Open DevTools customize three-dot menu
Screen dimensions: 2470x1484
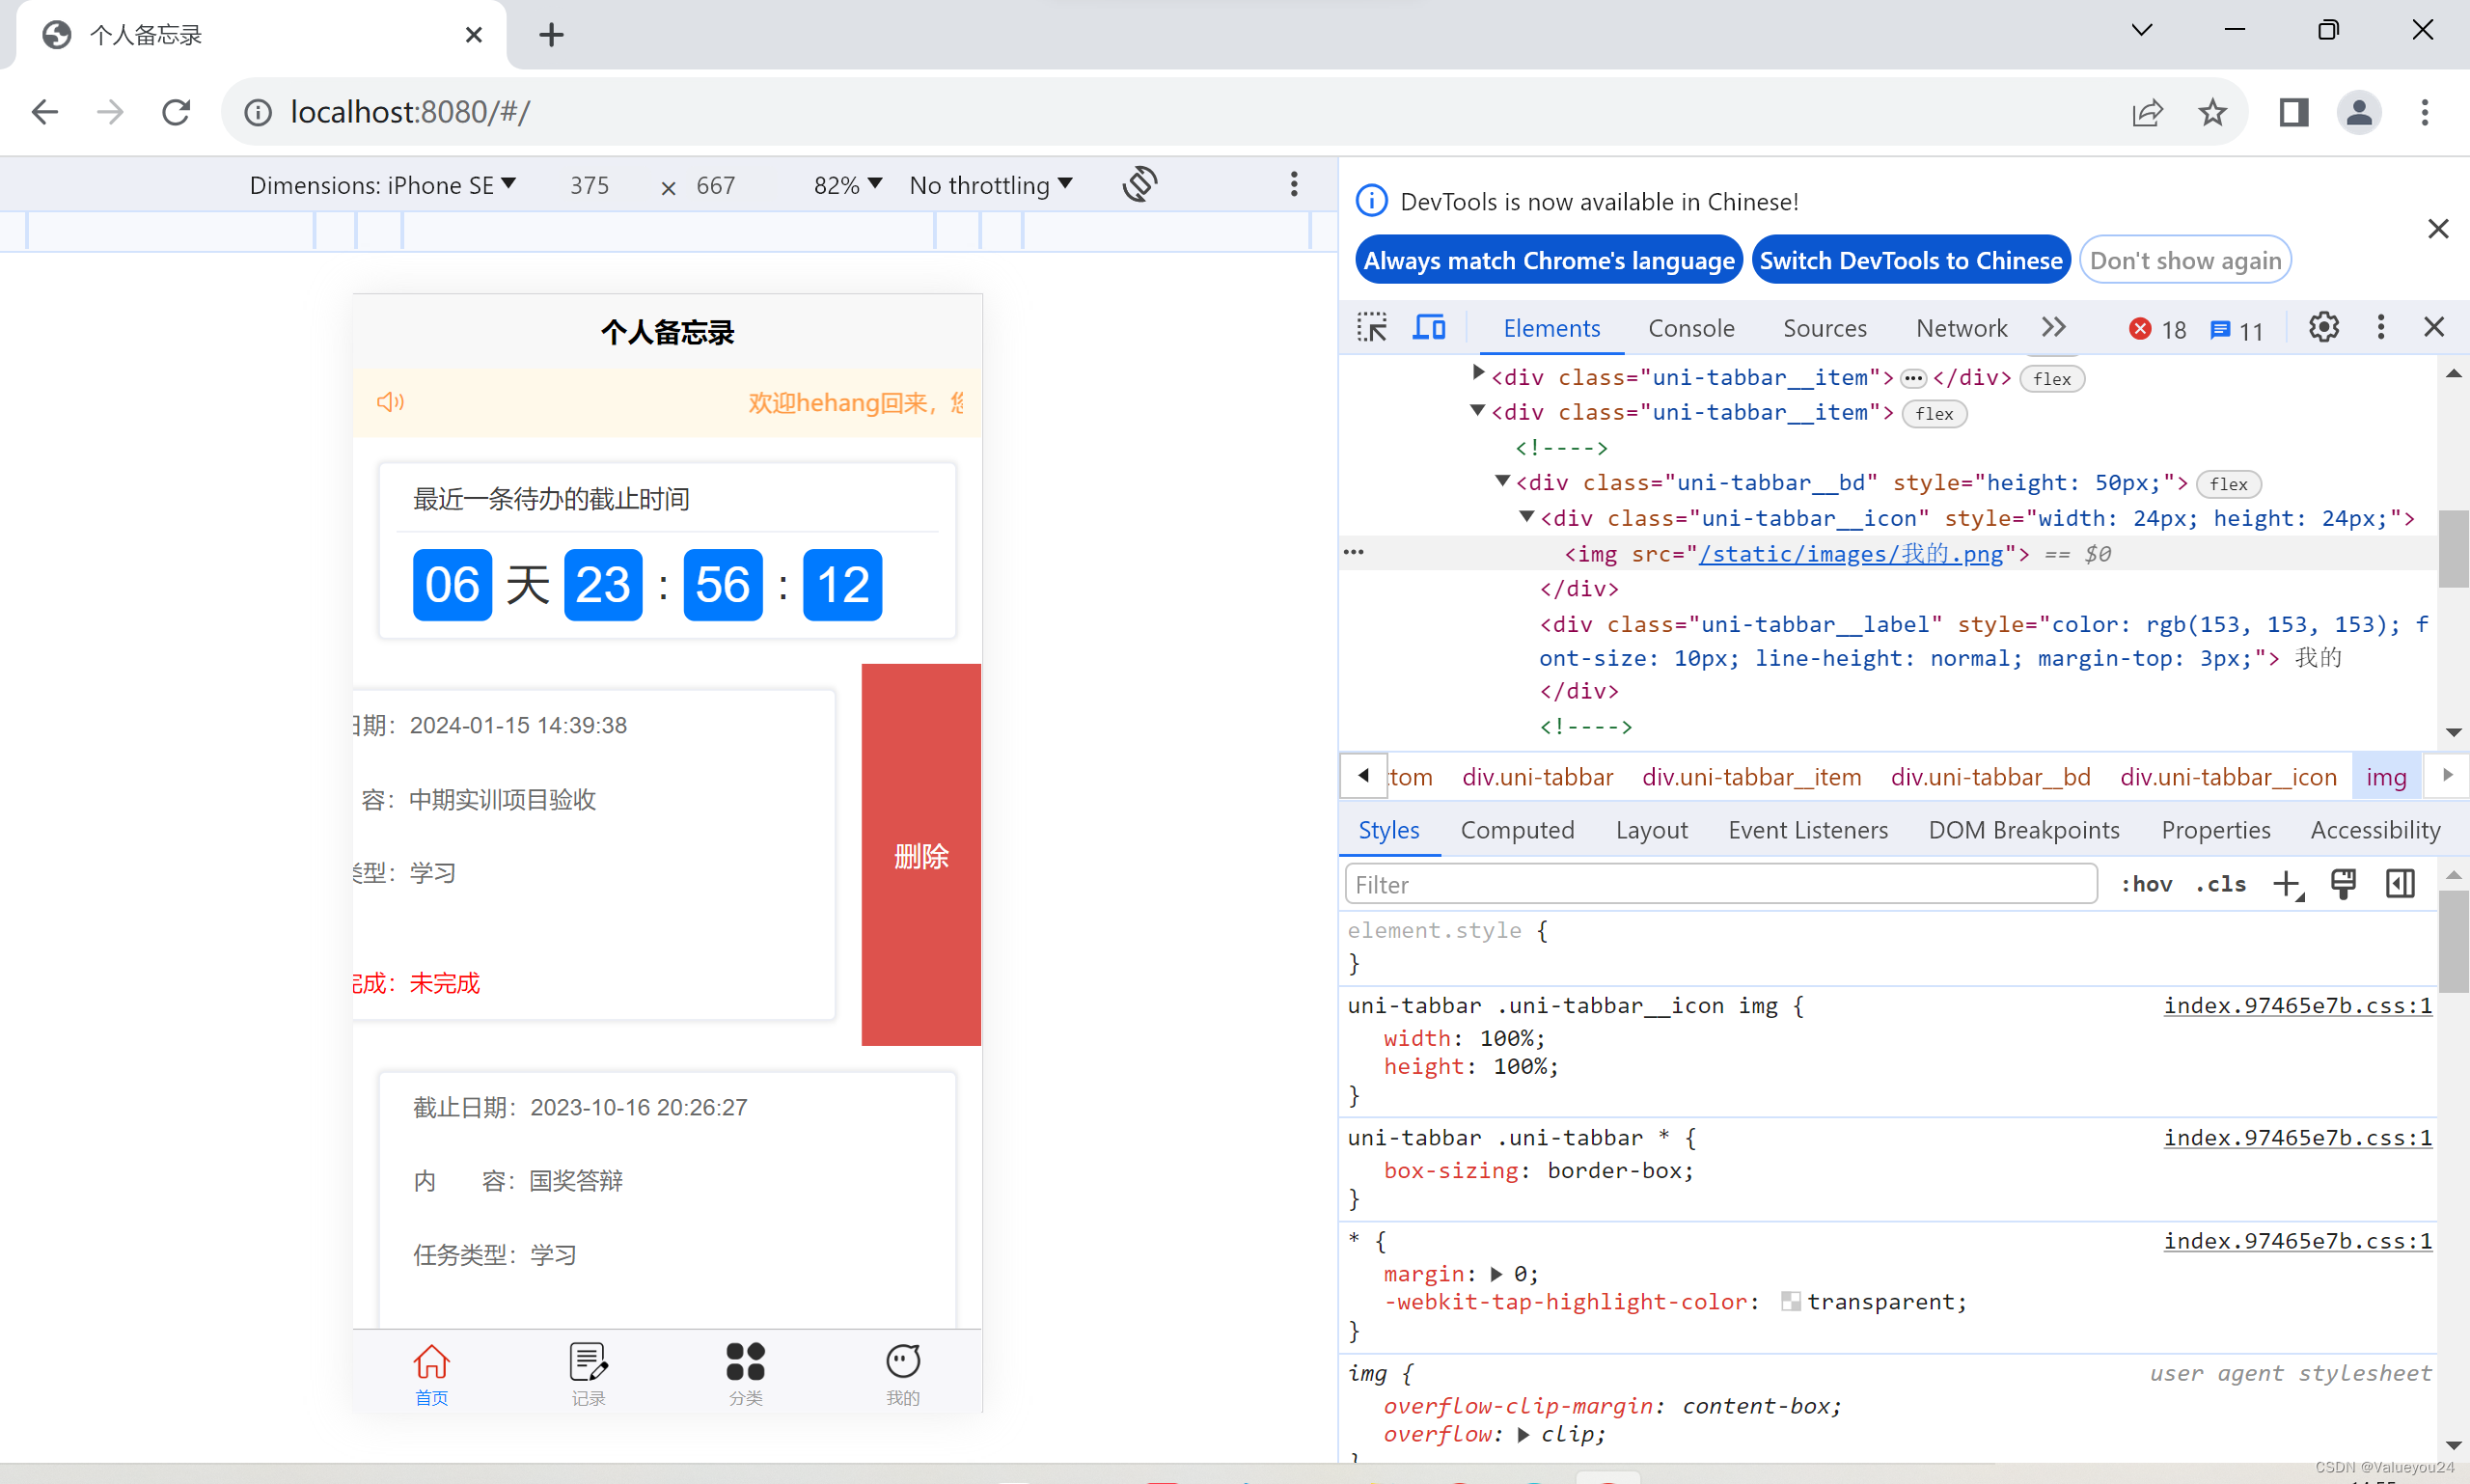(2381, 327)
